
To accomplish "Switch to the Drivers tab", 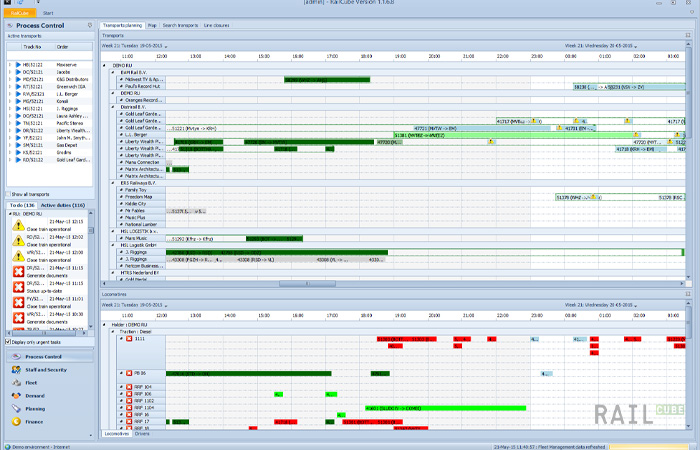I will (142, 433).
